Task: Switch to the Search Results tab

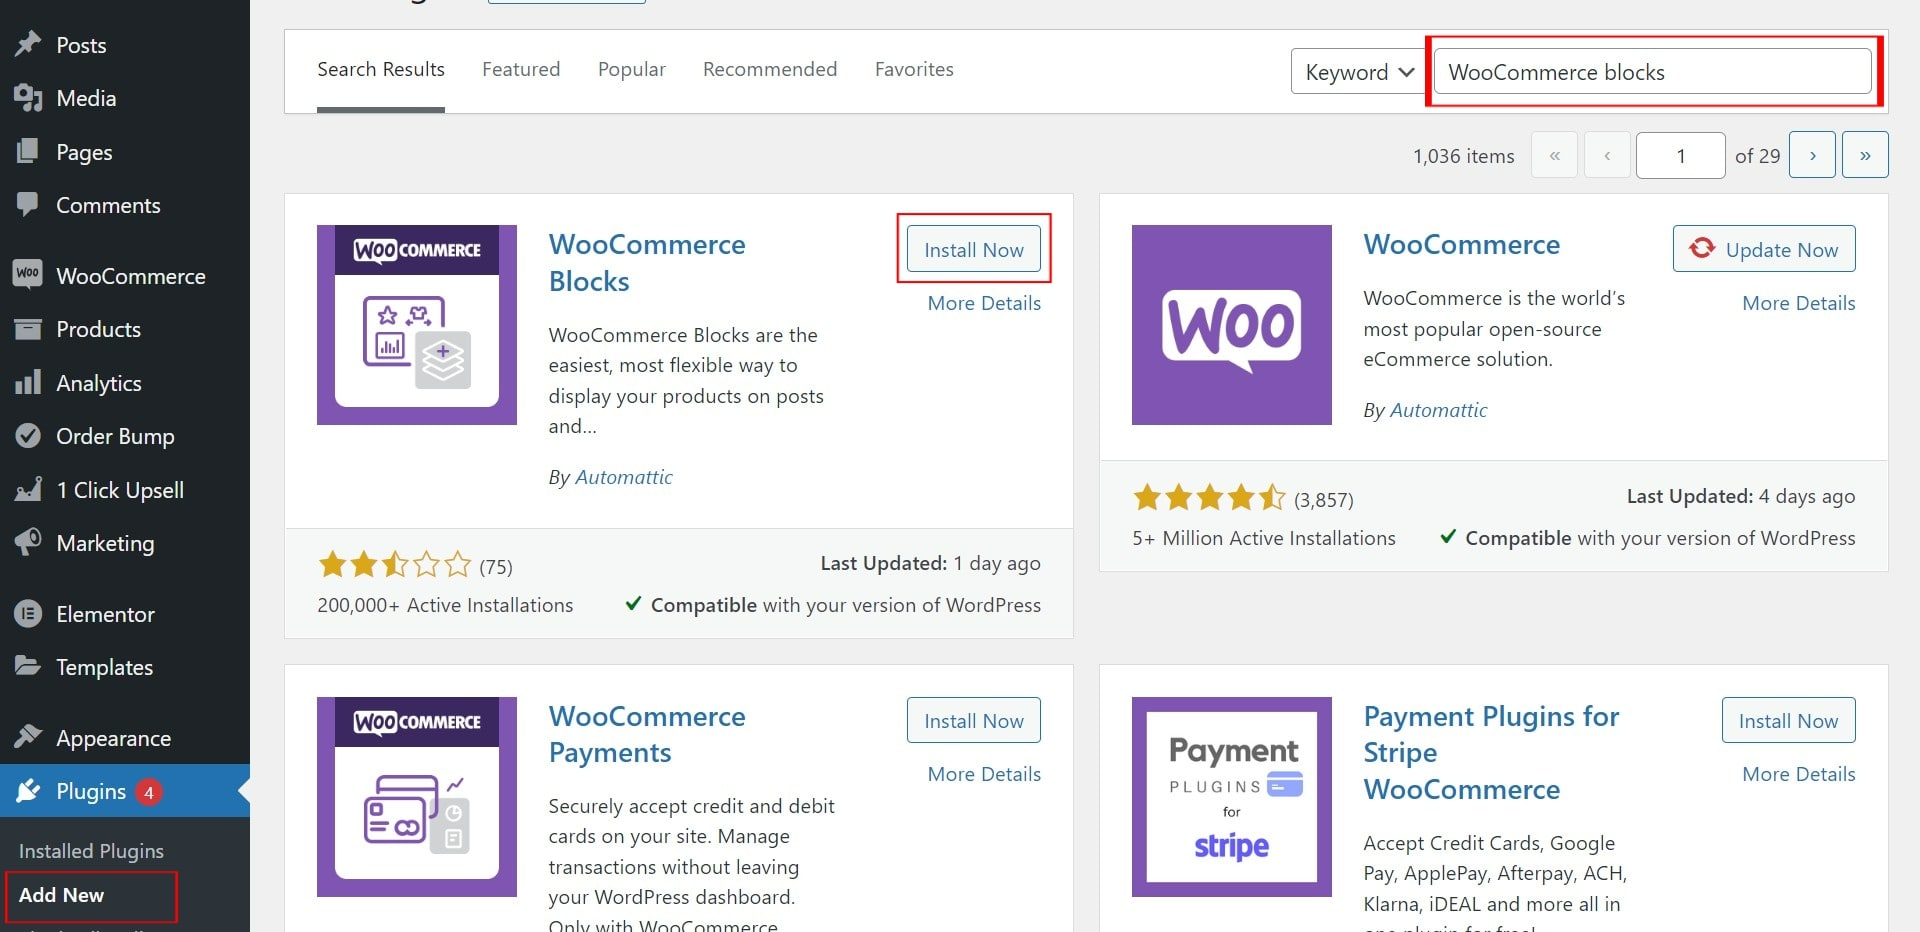Action: pos(381,69)
